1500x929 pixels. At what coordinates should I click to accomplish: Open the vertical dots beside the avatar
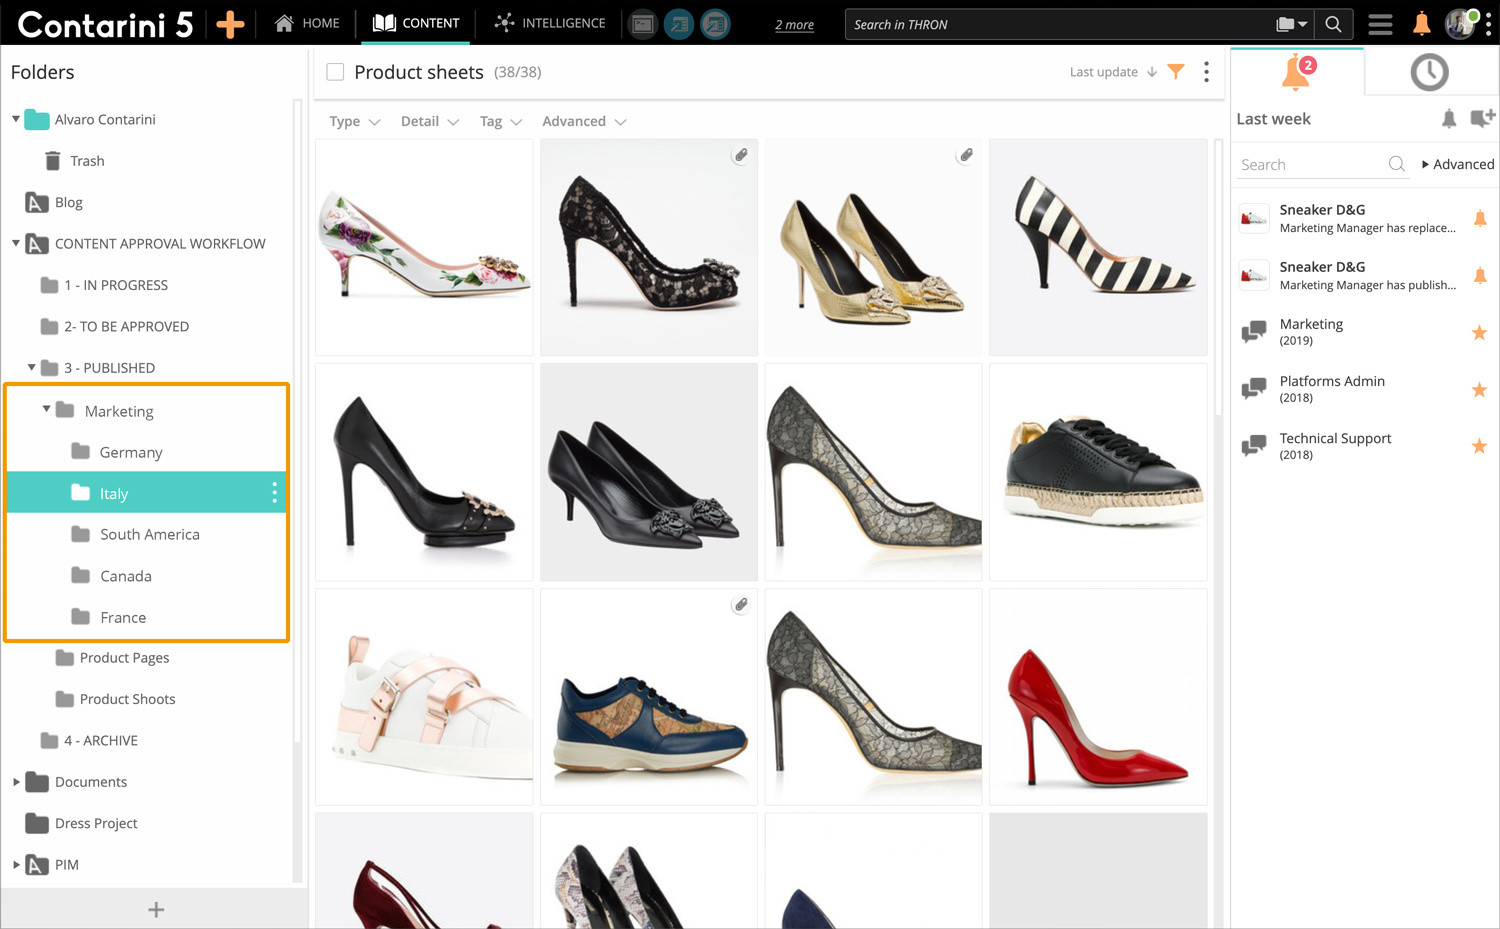(1488, 24)
